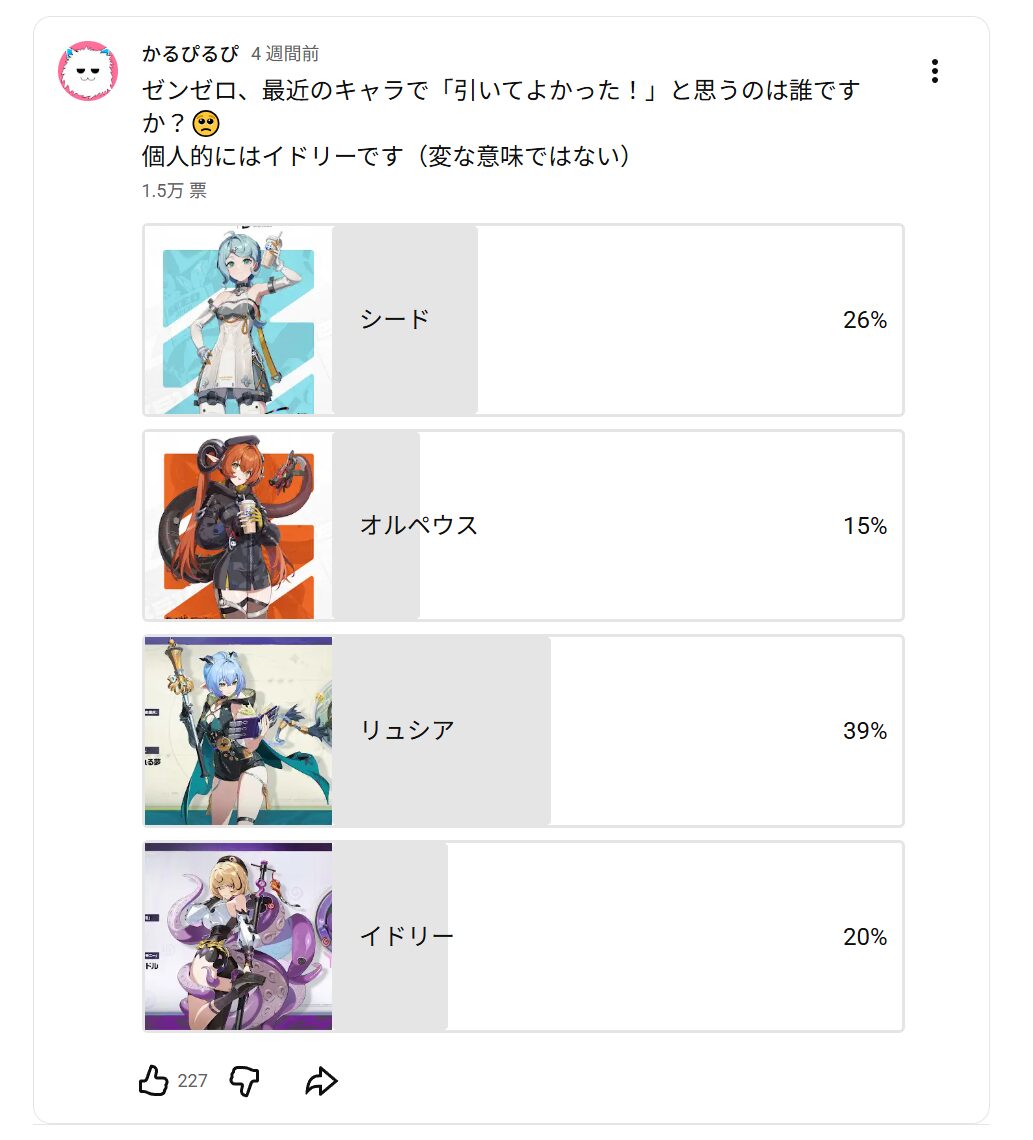Click the 227 like count number
This screenshot has height=1140, width=1033.
[193, 1081]
